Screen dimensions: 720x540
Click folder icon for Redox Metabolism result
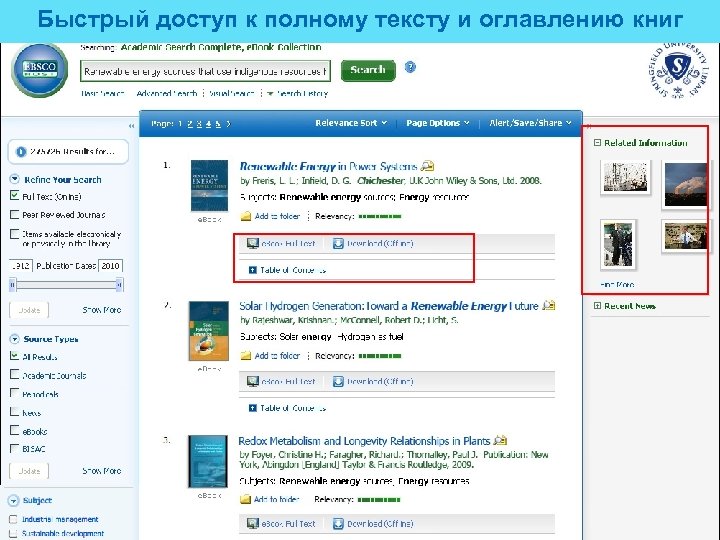pos(246,499)
